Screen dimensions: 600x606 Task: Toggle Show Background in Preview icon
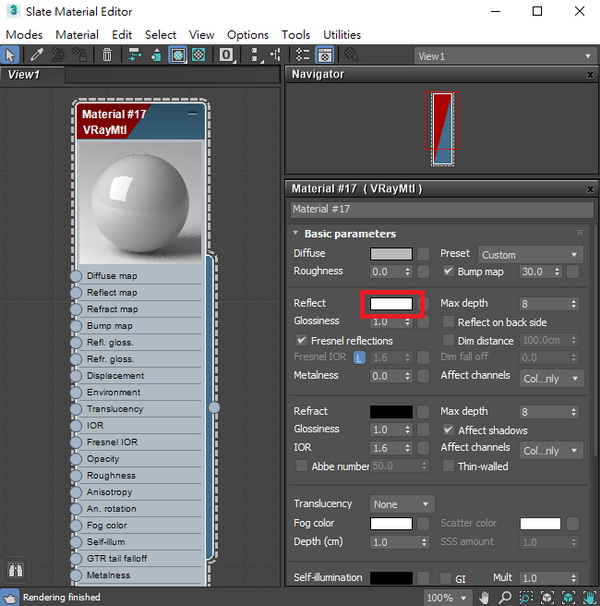tap(199, 55)
